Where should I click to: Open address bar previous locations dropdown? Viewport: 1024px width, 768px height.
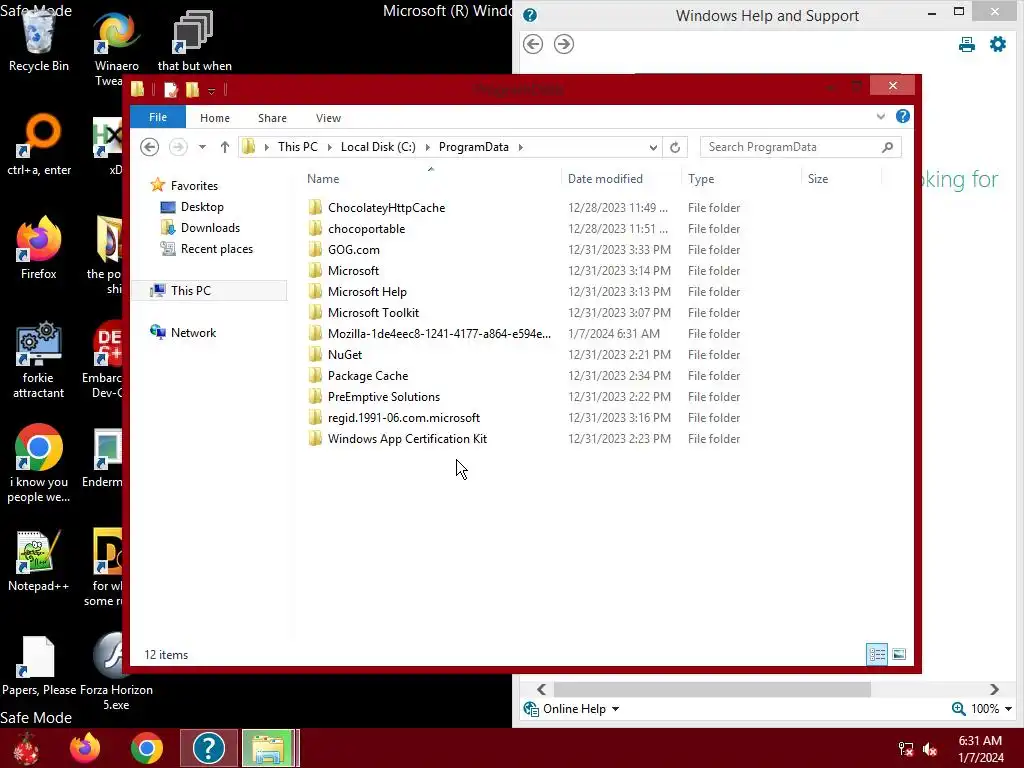click(x=653, y=148)
